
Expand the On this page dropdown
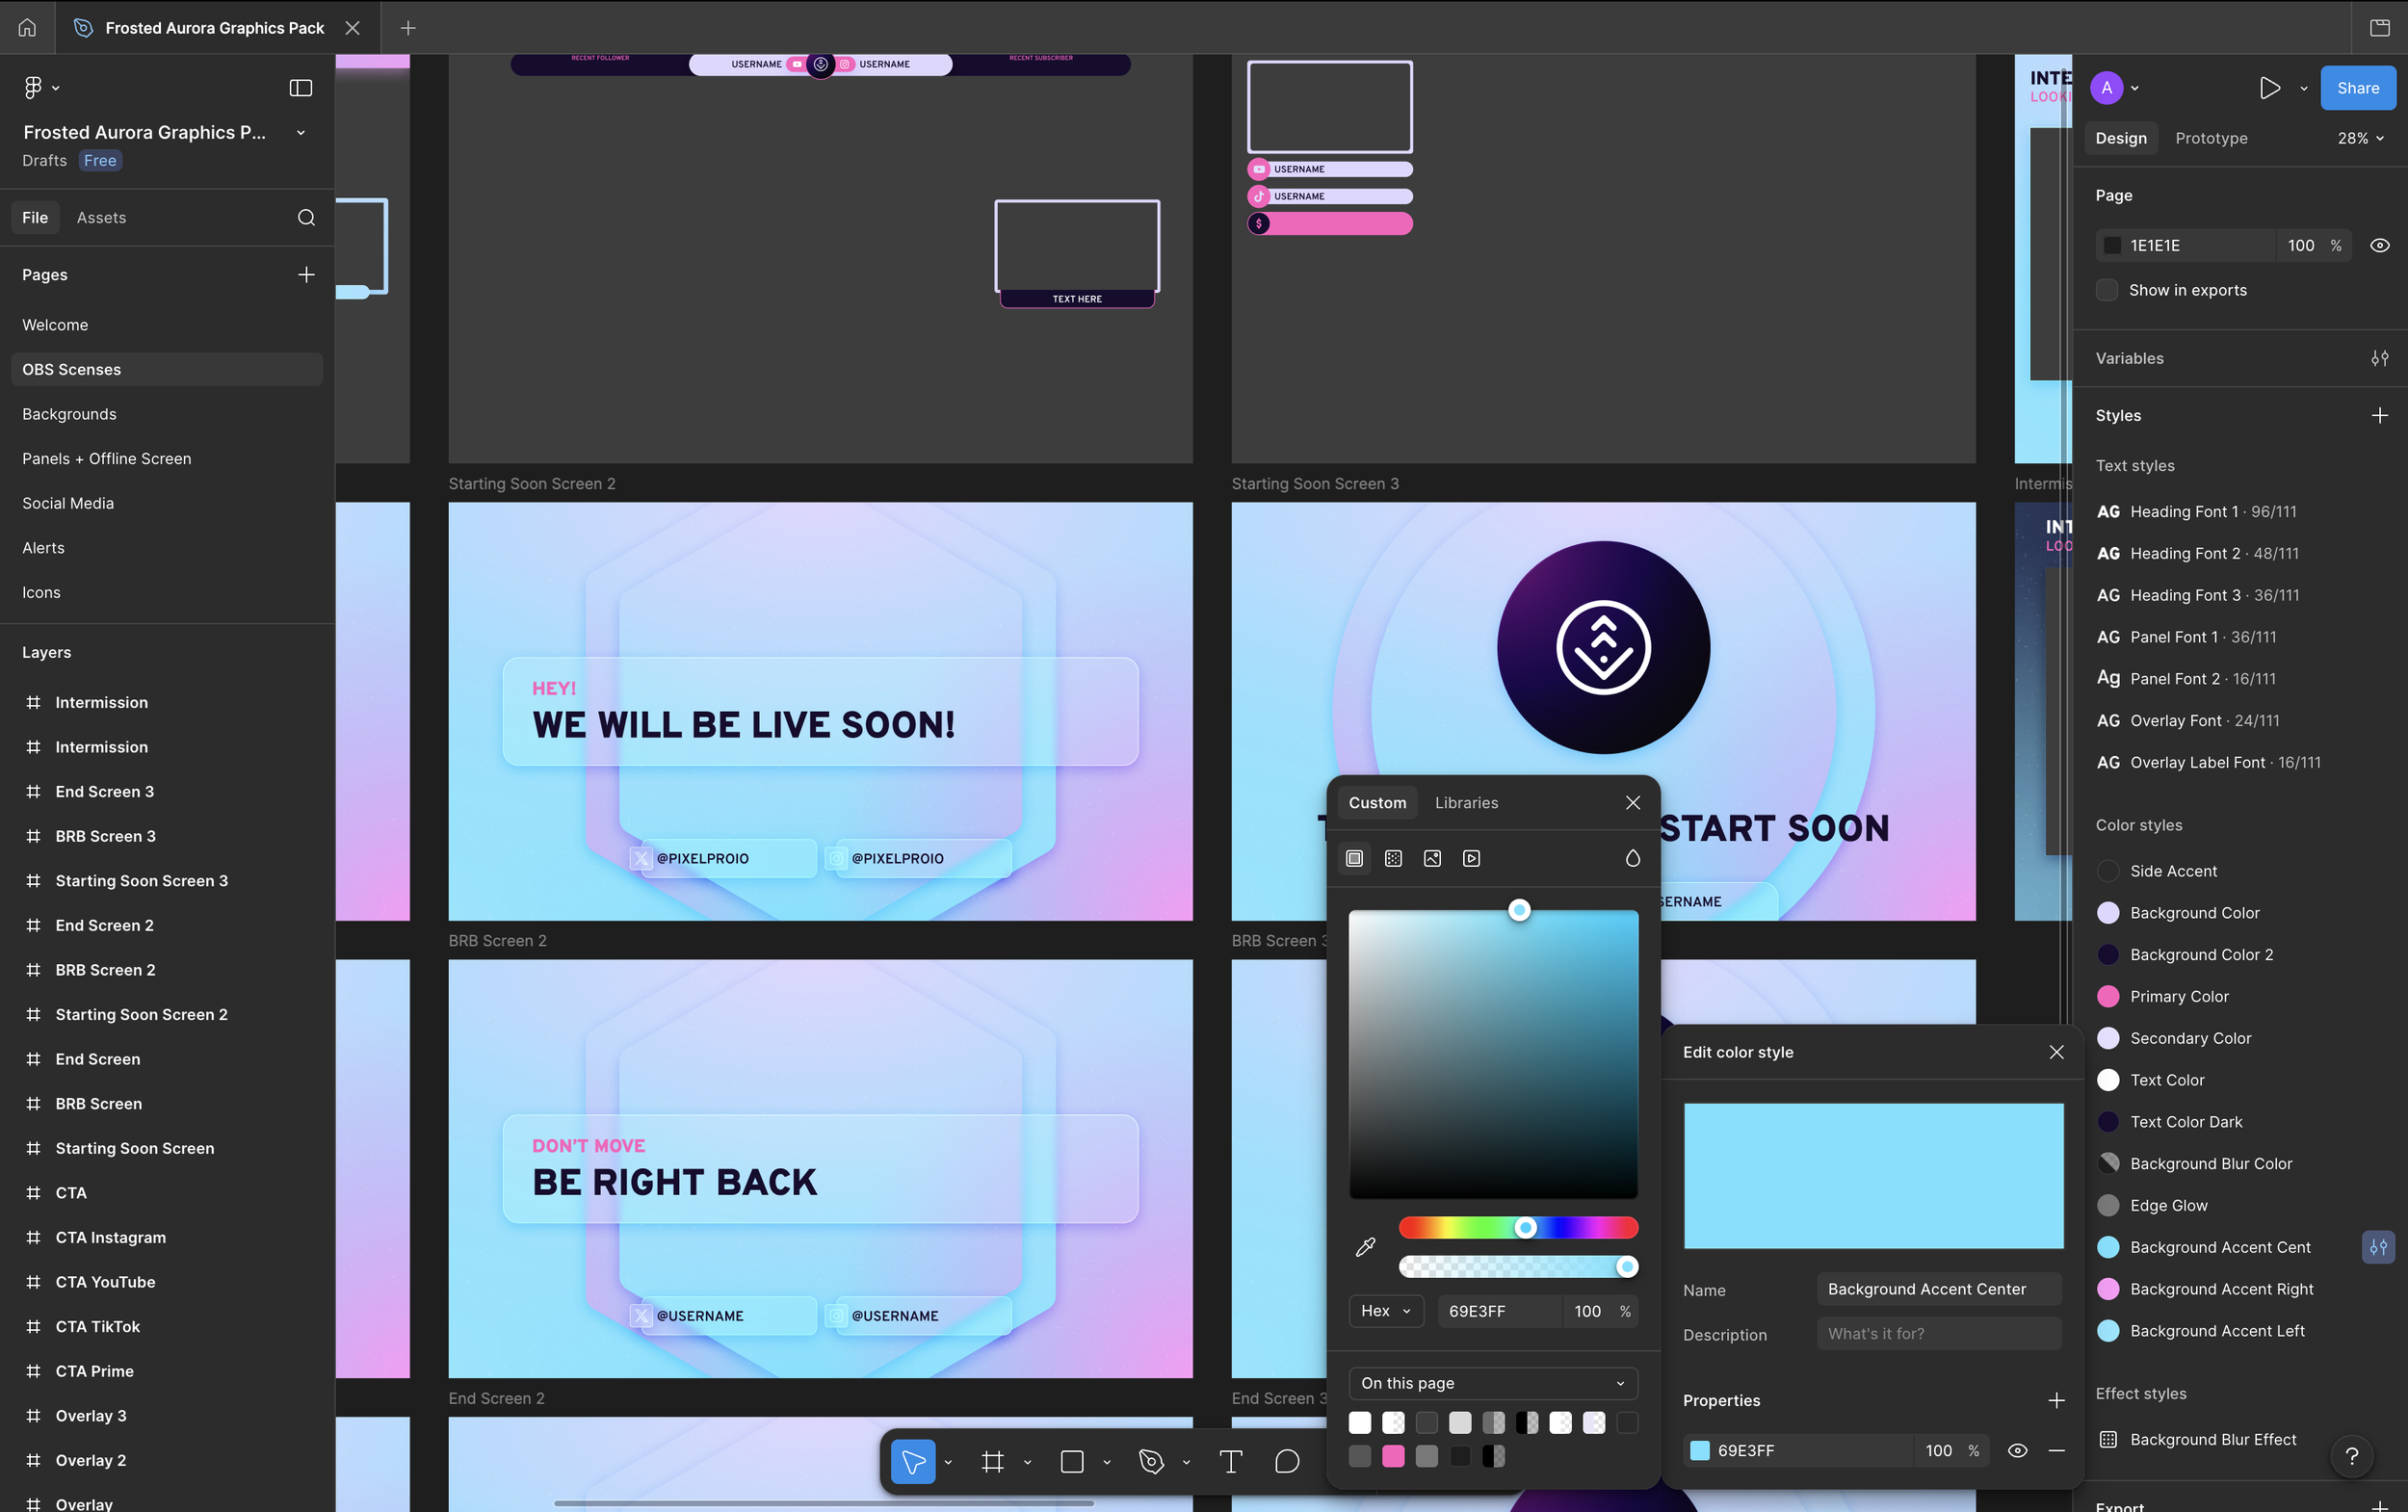[1492, 1383]
